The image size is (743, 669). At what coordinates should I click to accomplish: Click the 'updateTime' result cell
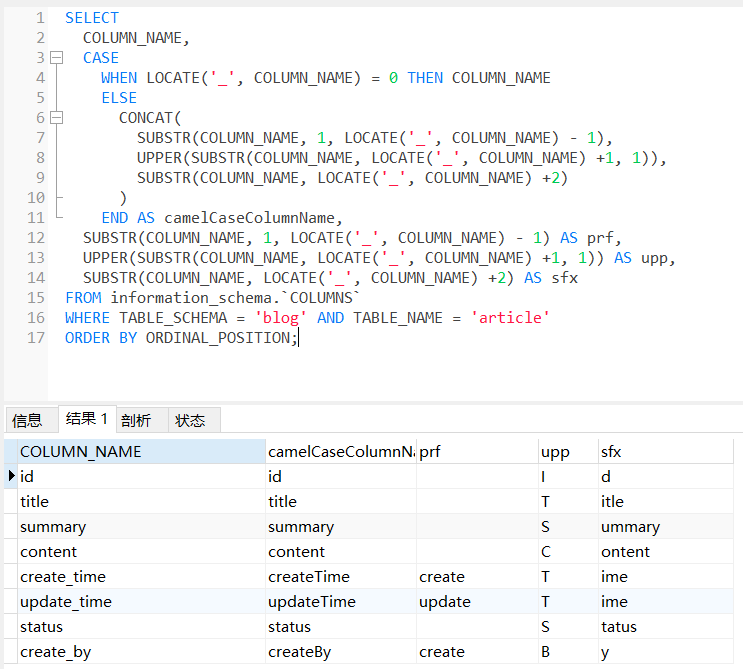click(341, 602)
